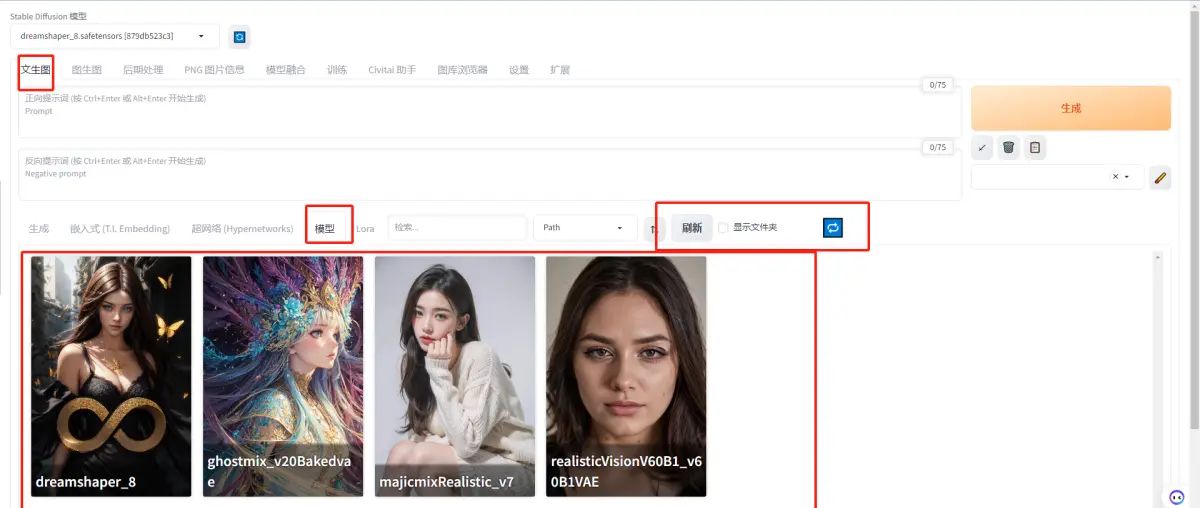This screenshot has width=1200, height=508.
Task: Click the arrow icon to read last generation parameters
Action: (x=982, y=148)
